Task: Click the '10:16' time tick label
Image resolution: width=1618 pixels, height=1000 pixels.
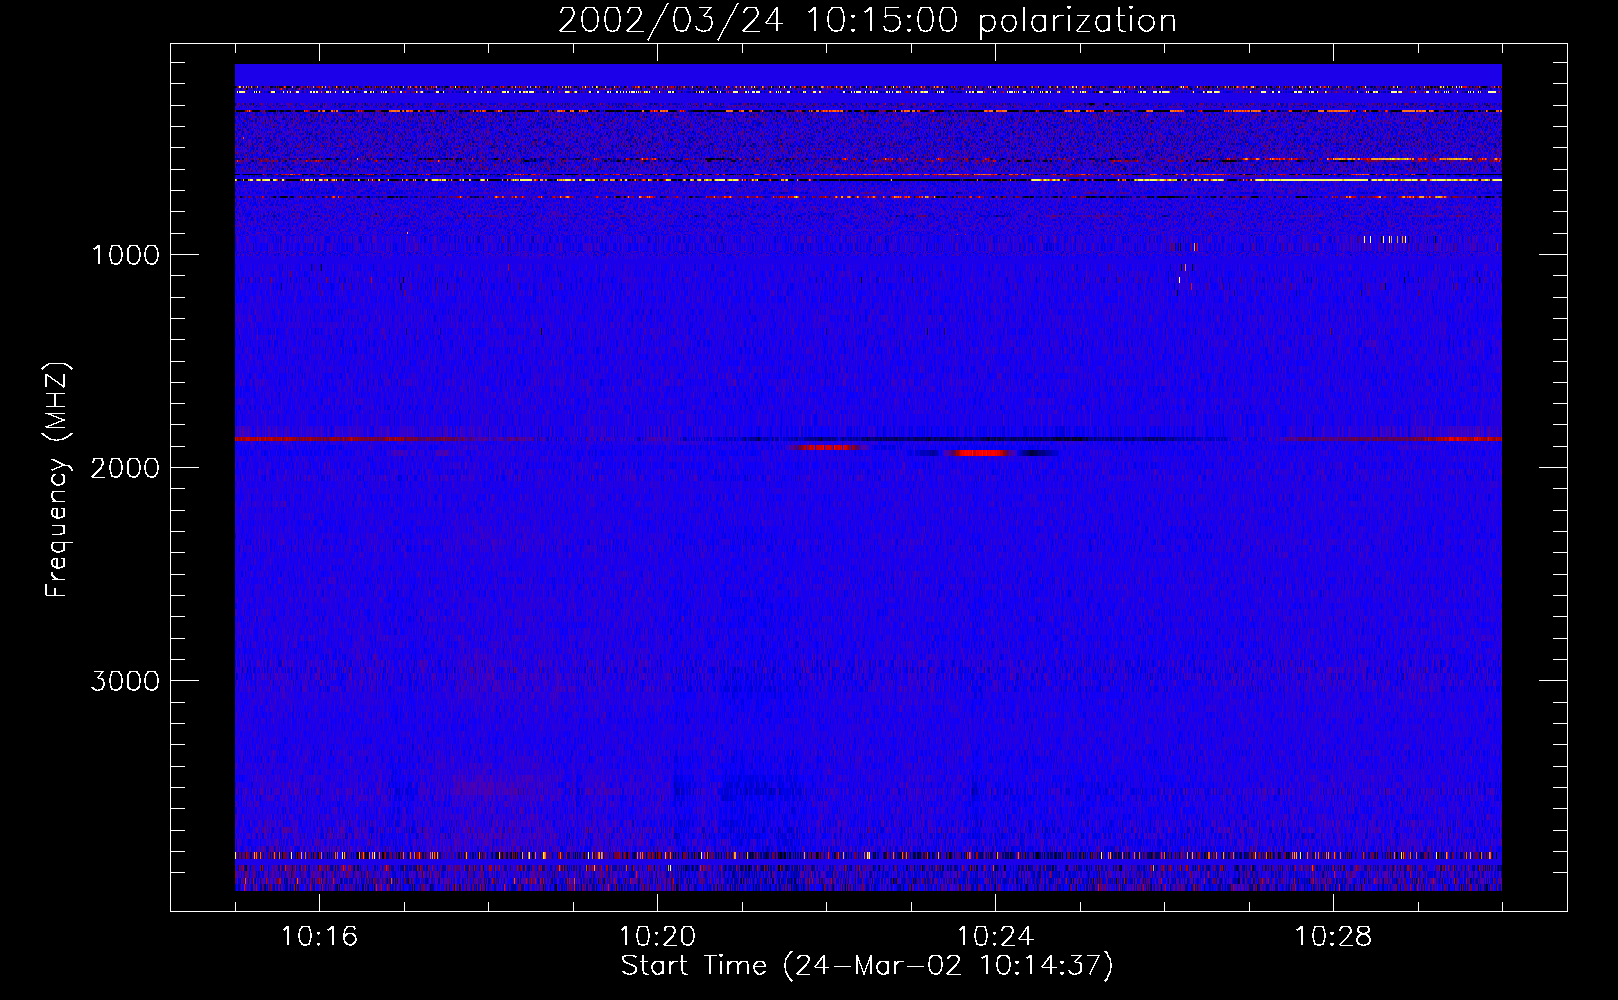Action: [x=319, y=937]
